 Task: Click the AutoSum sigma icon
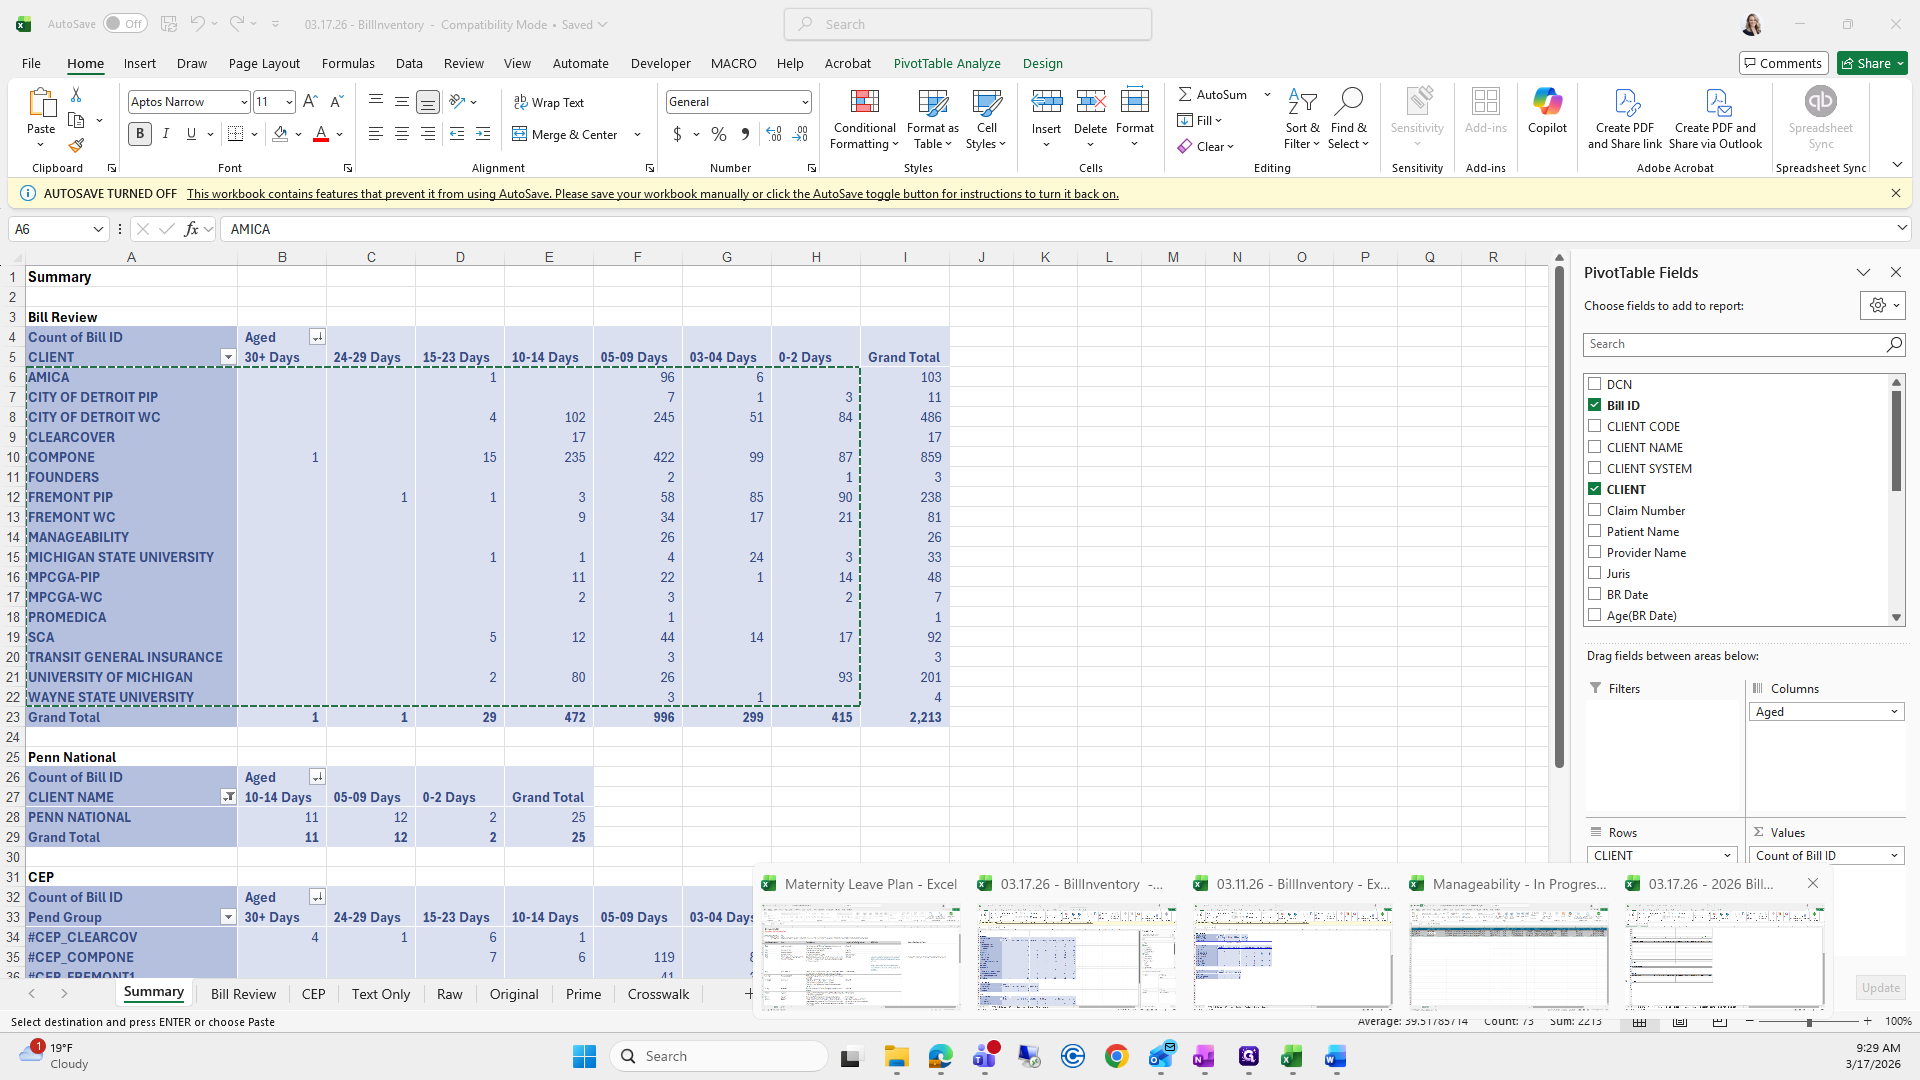tap(1185, 94)
